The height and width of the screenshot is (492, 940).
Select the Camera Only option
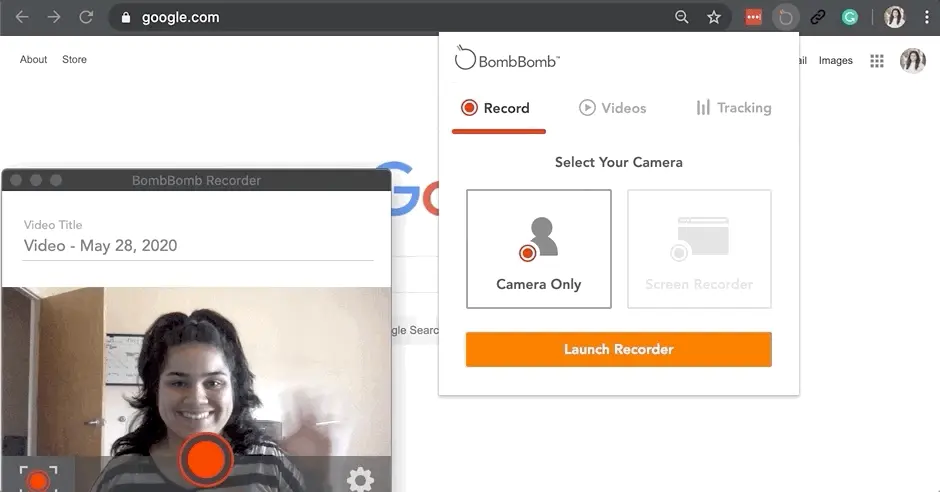click(539, 249)
